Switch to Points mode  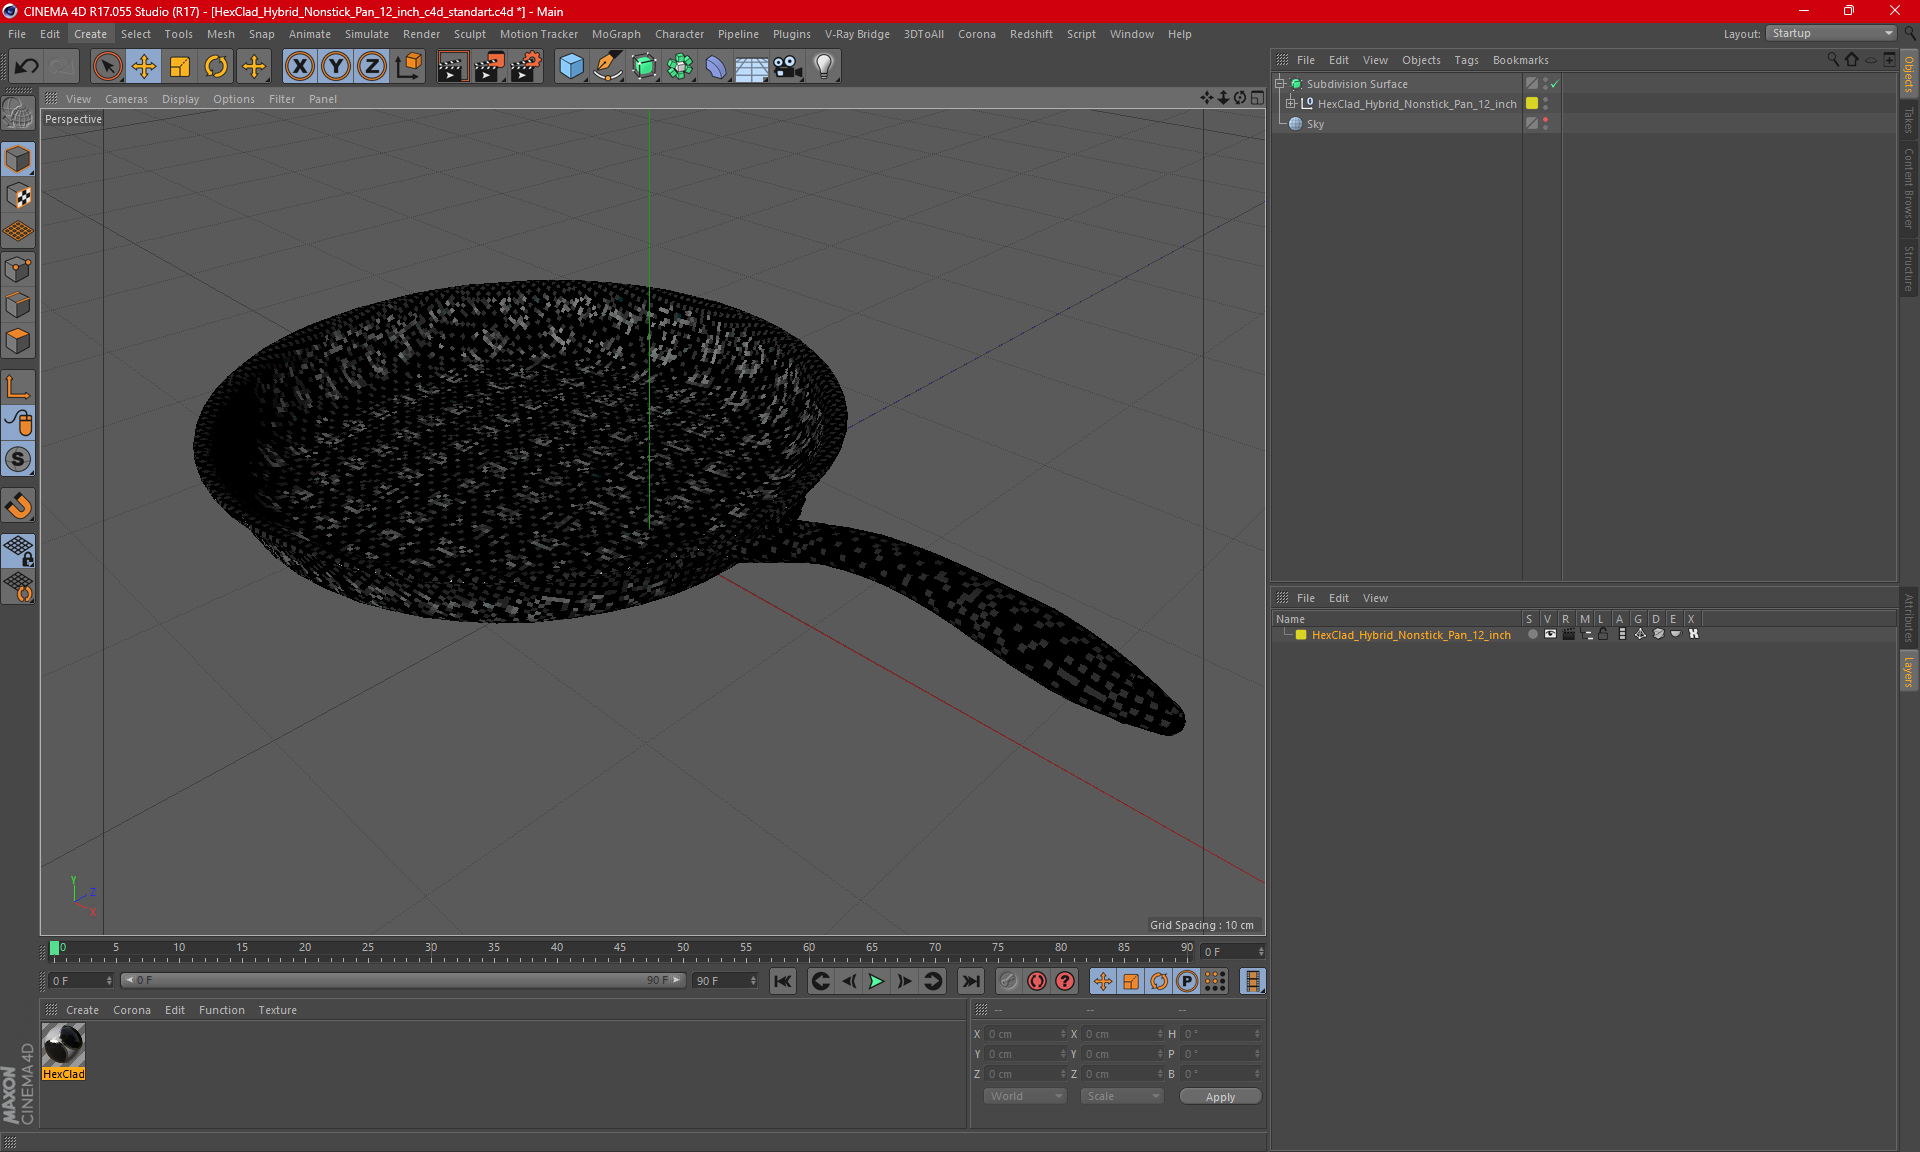tap(18, 269)
